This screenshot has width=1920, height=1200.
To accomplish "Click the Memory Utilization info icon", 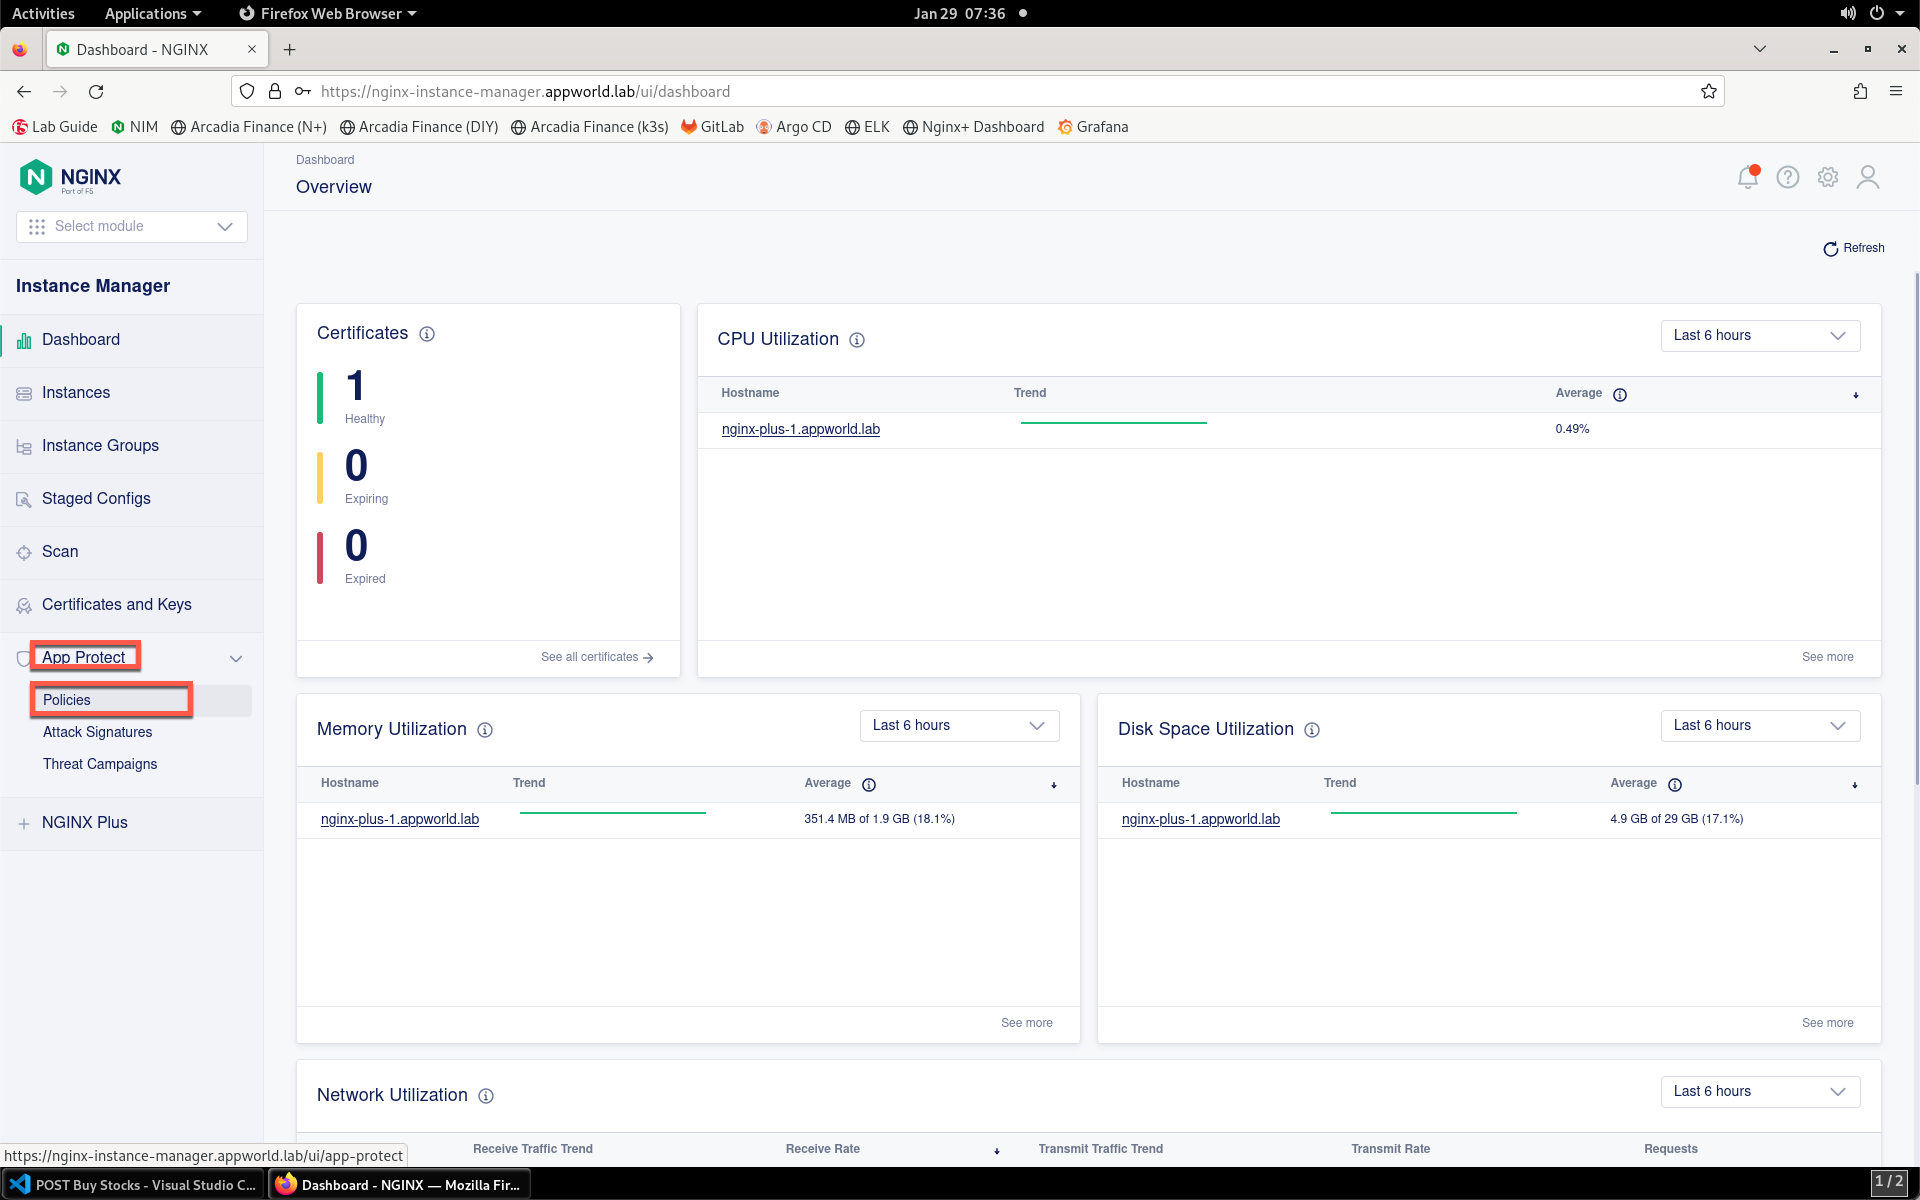I will pos(485,730).
